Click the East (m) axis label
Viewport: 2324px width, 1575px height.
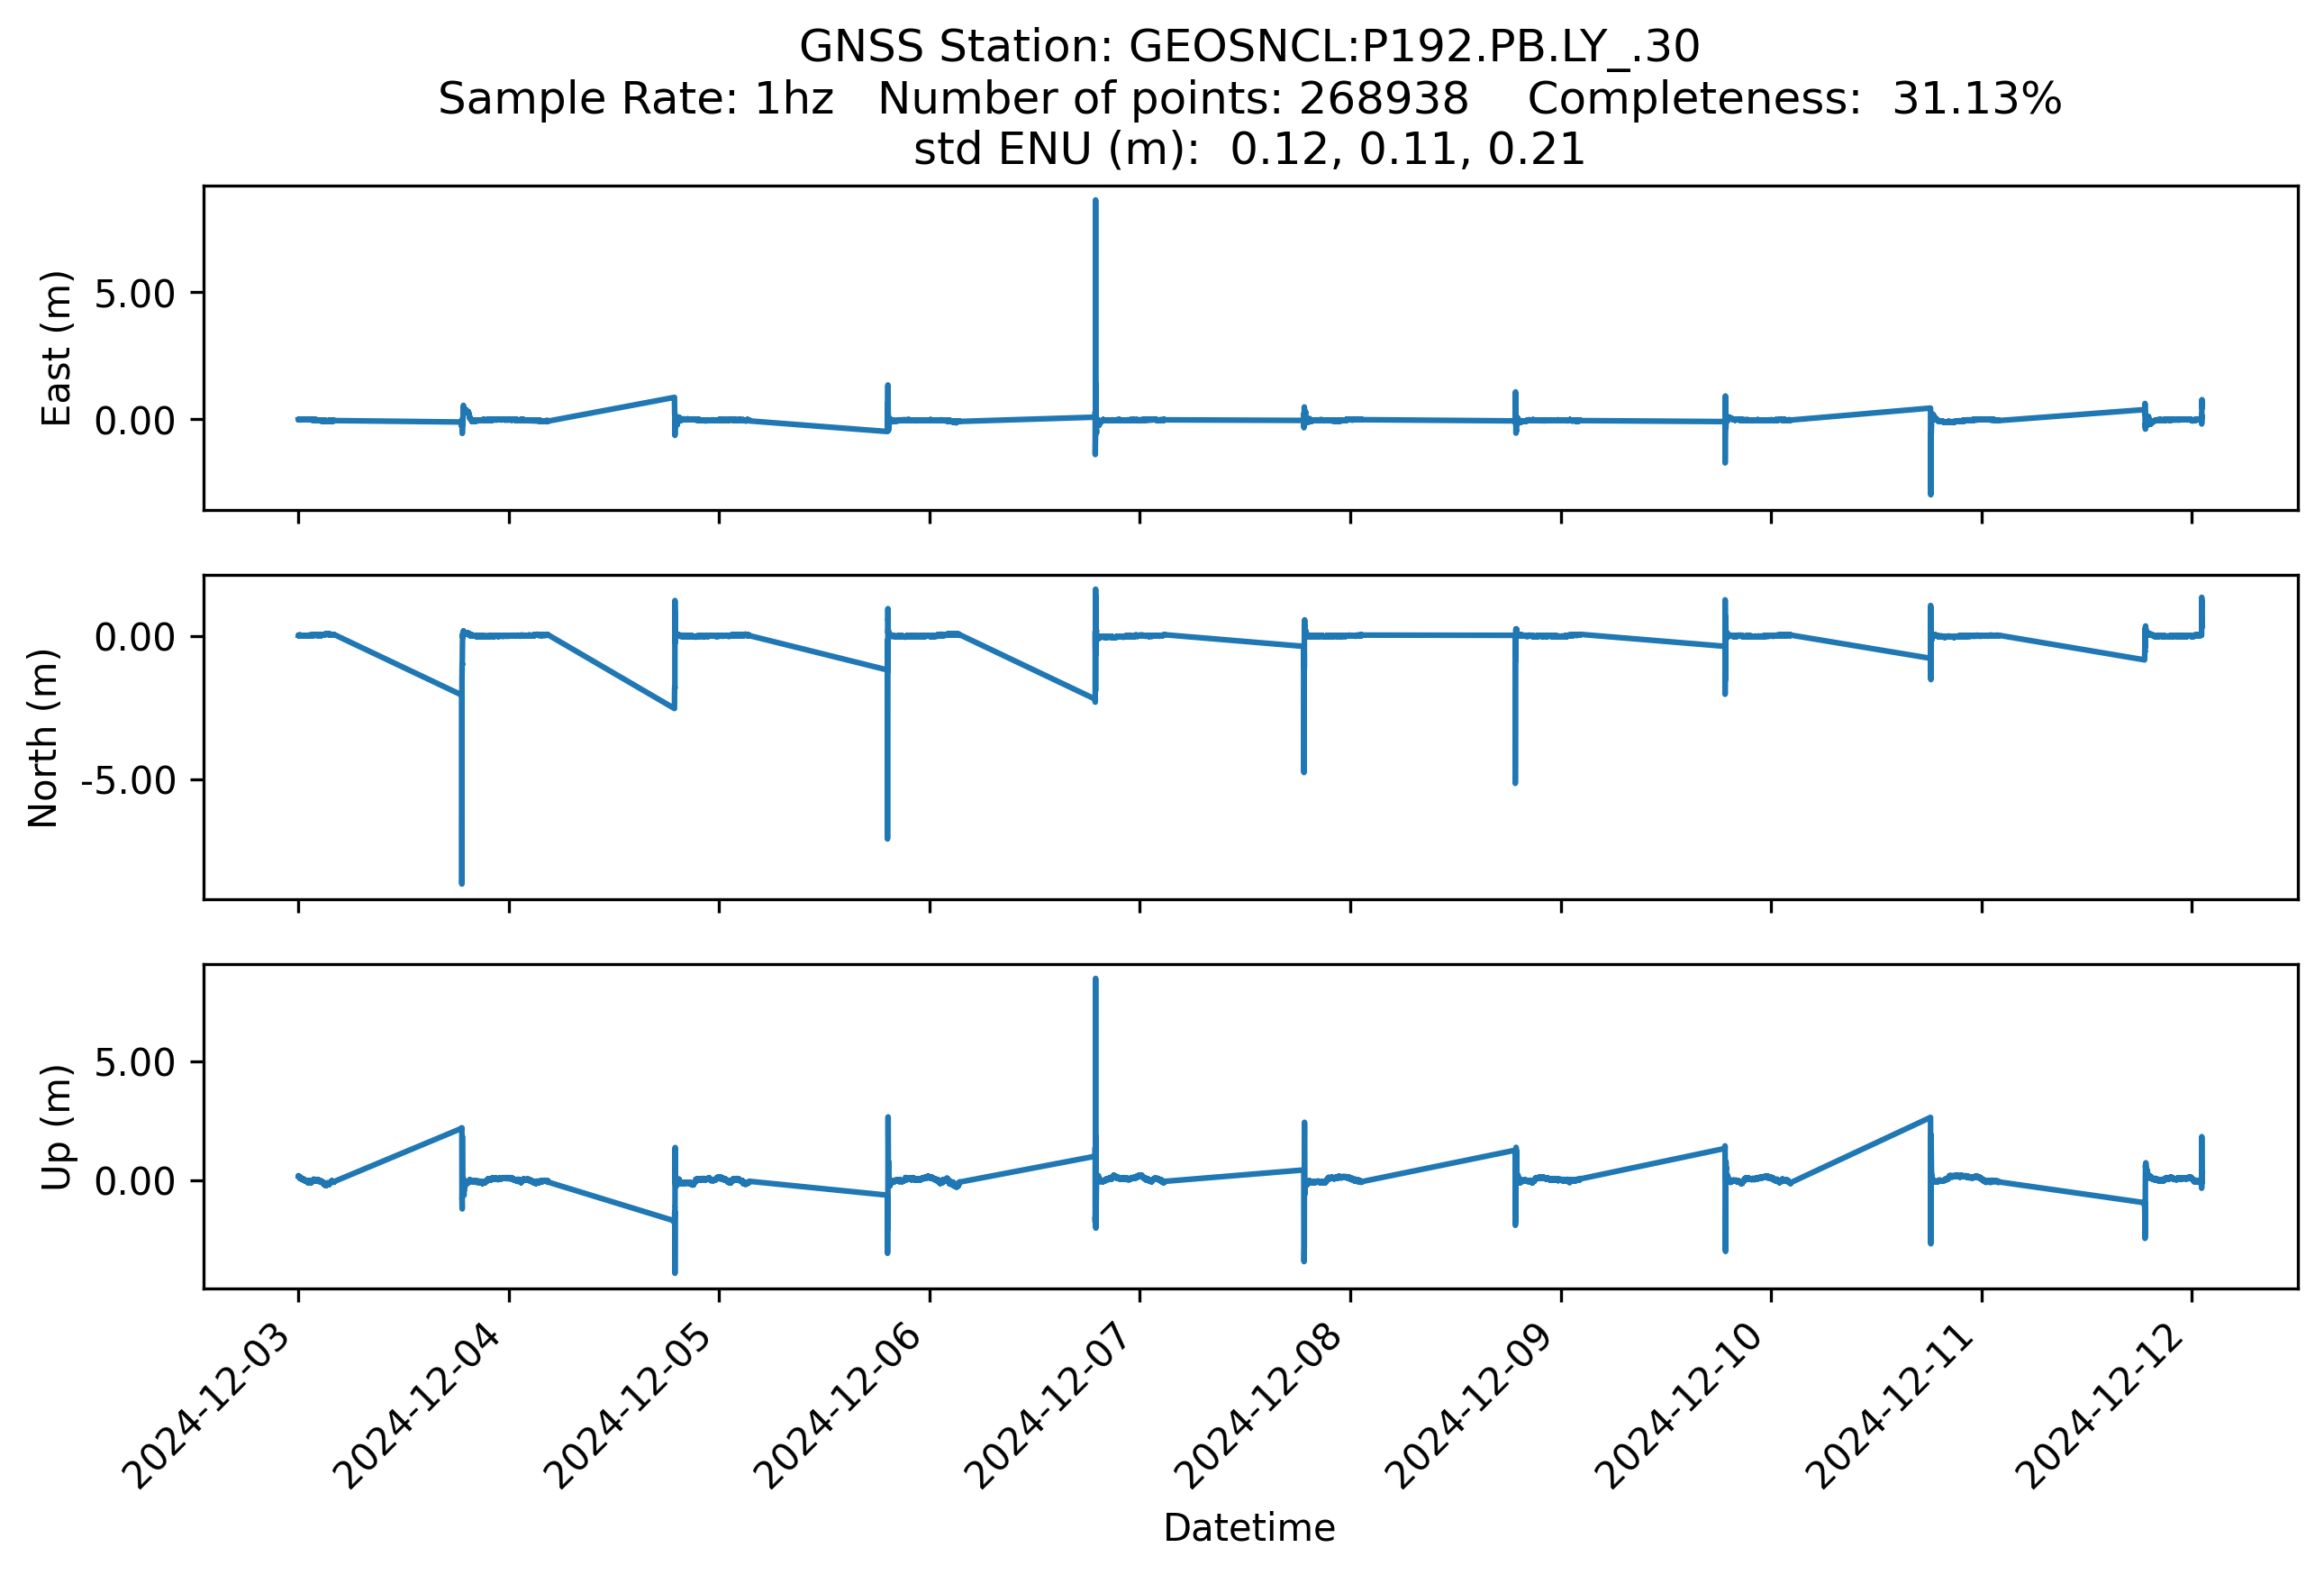57,348
